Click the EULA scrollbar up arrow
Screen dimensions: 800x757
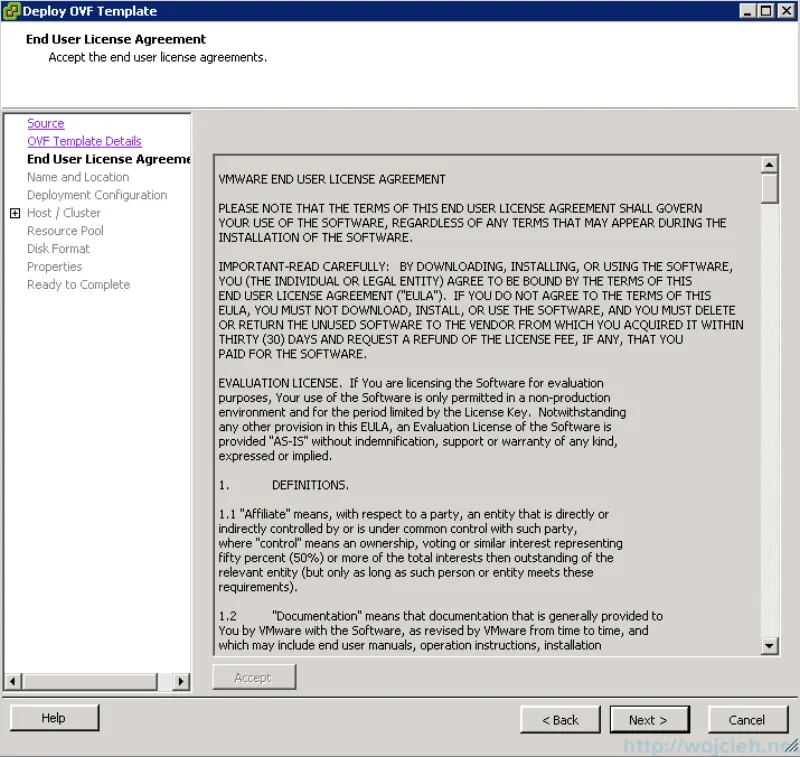tap(770, 163)
